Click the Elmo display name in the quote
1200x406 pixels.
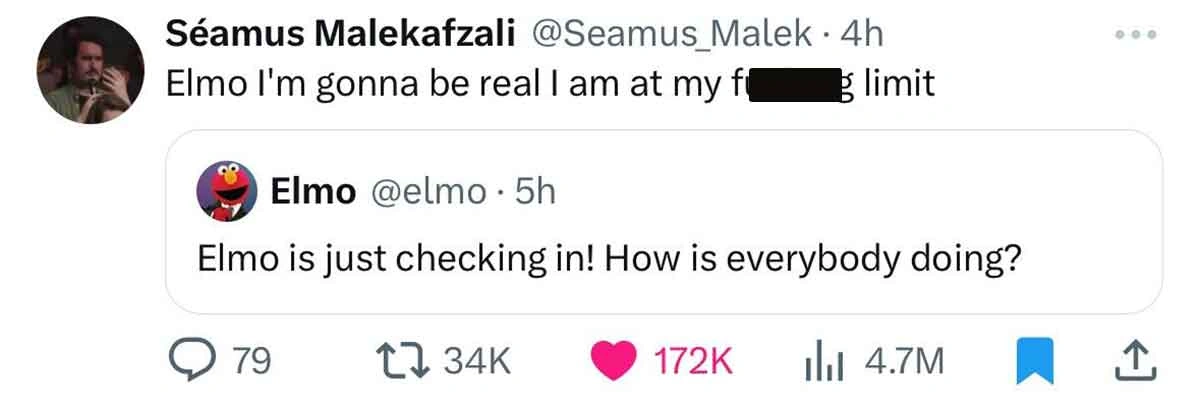[x=314, y=191]
